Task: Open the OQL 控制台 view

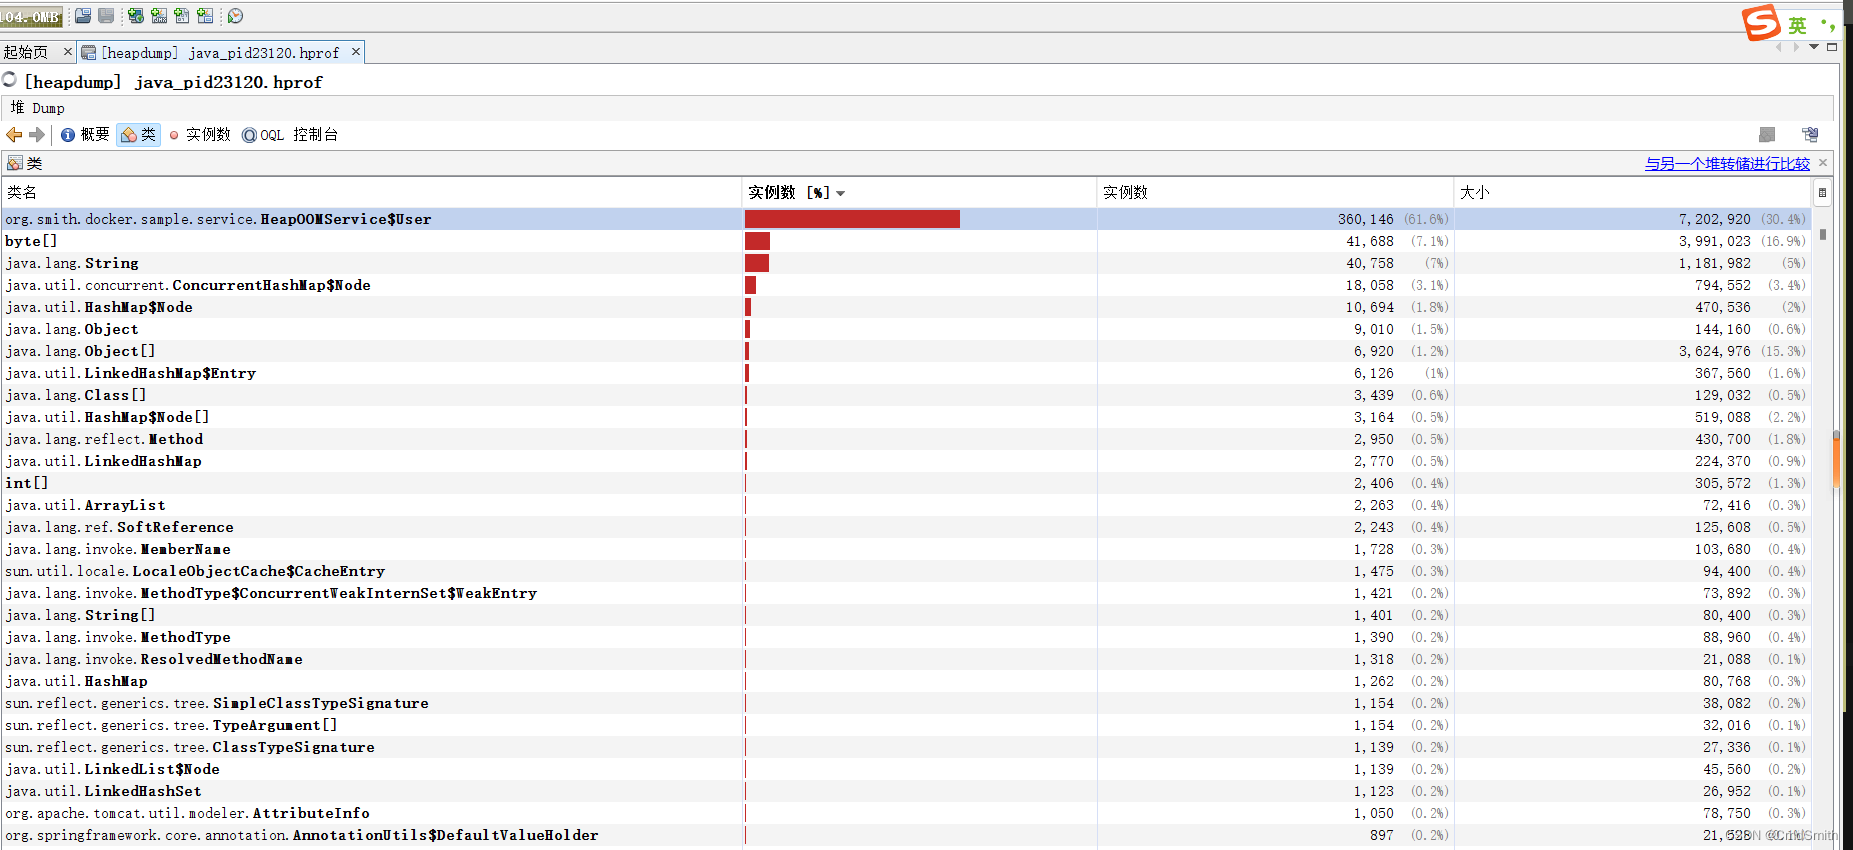Action: coord(290,134)
